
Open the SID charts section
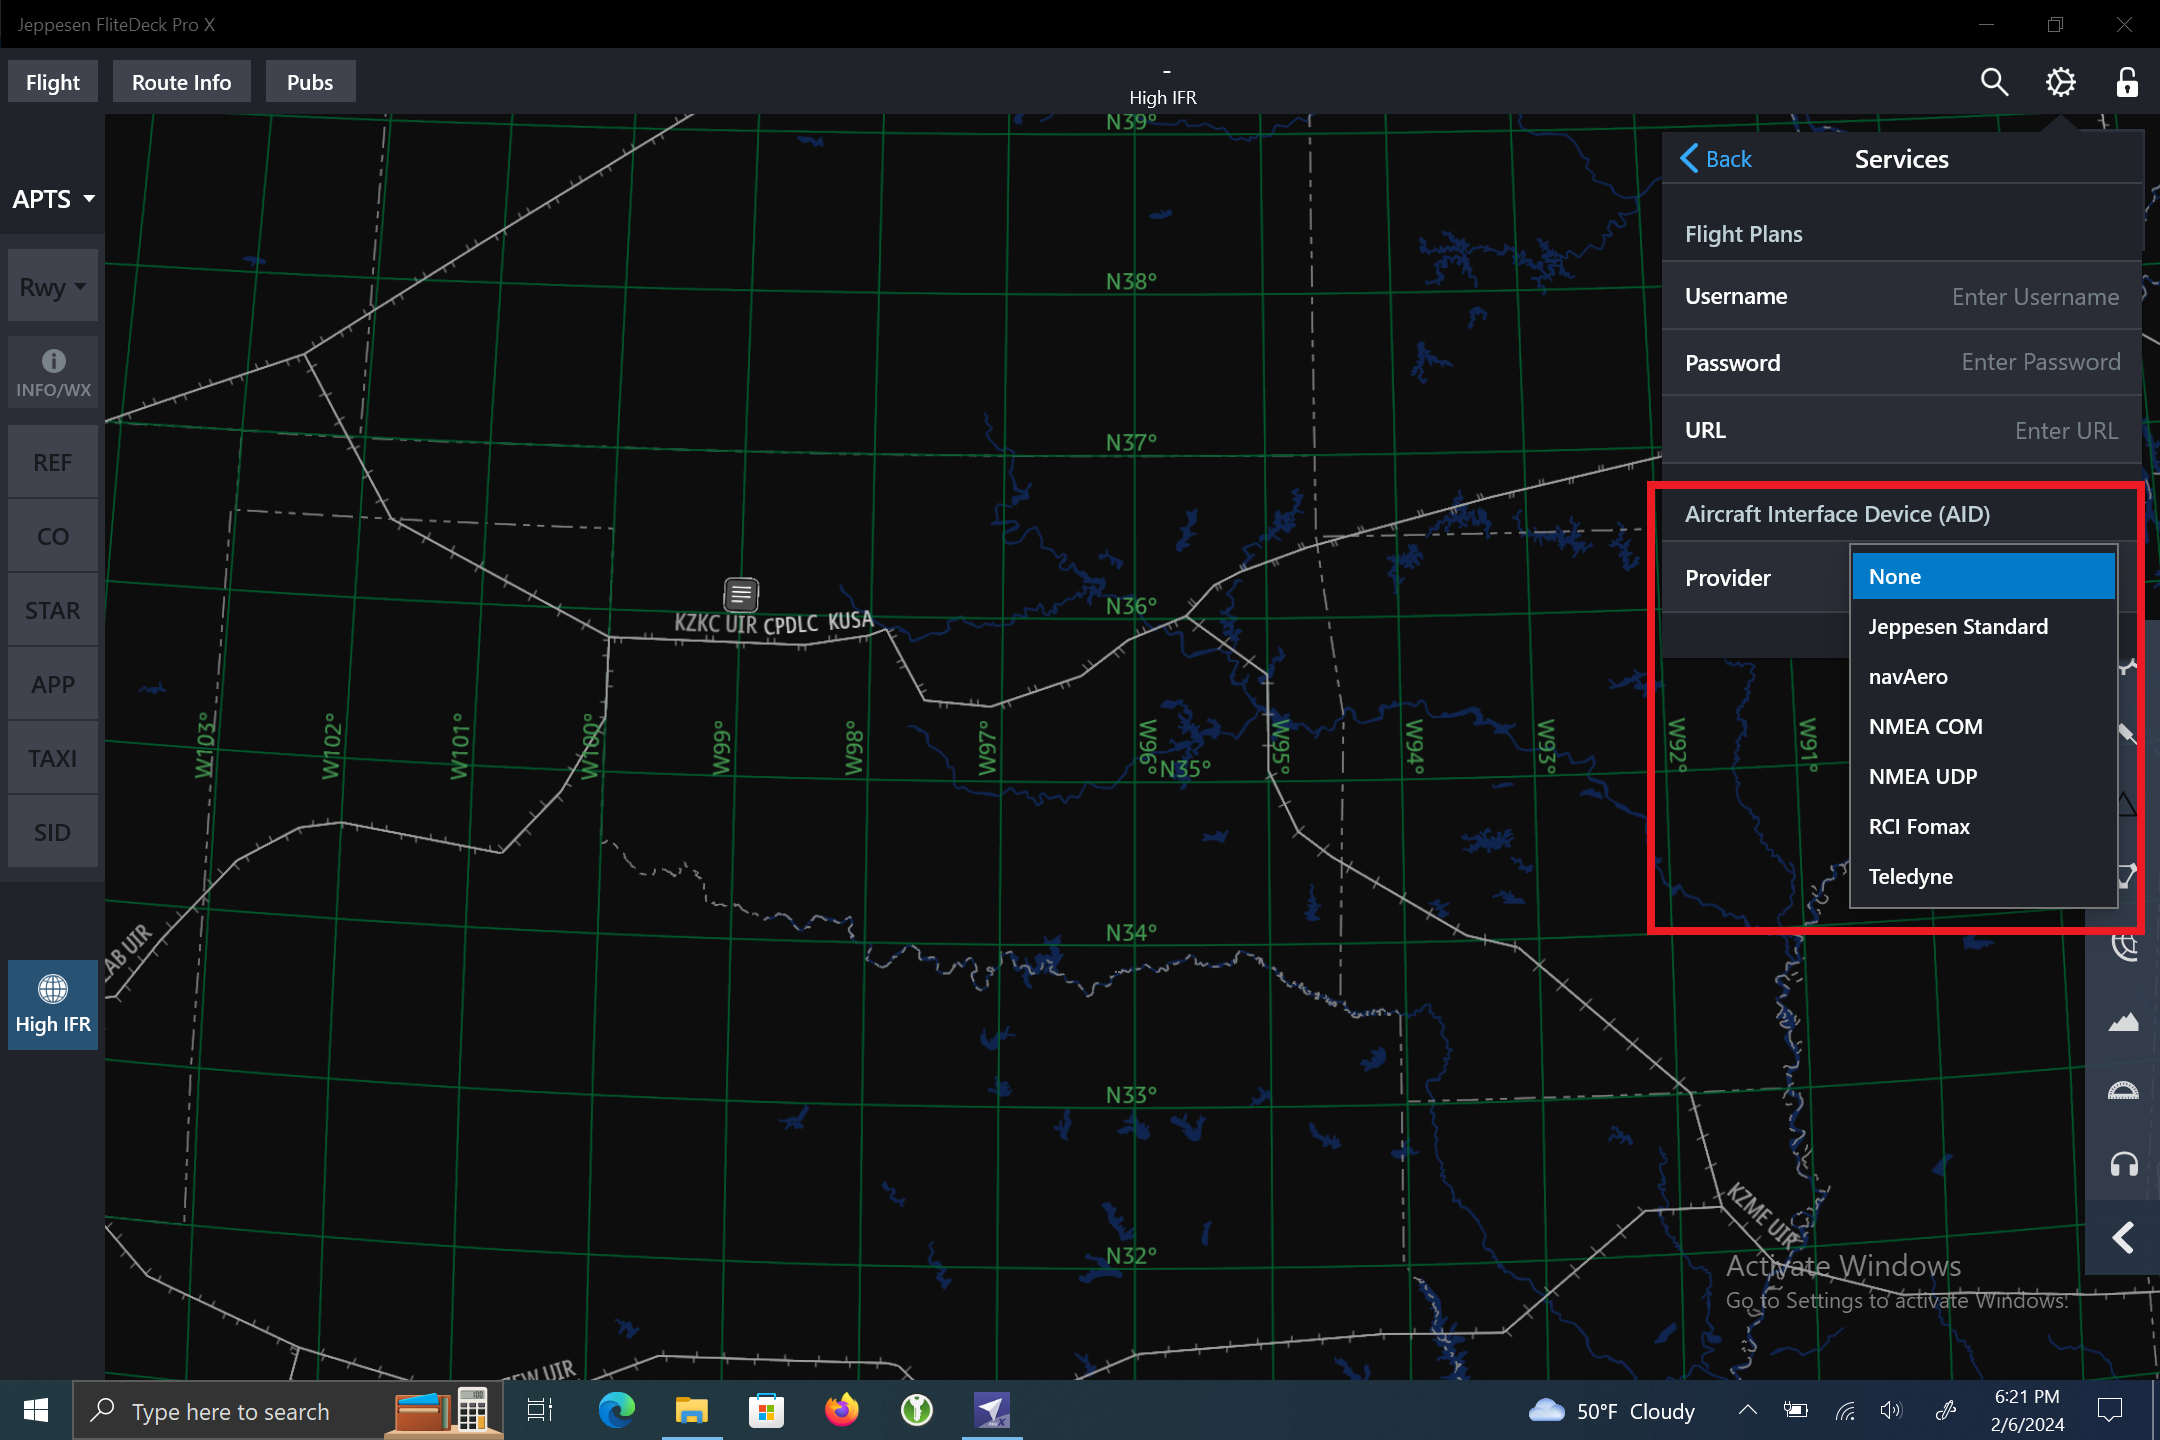(x=53, y=832)
